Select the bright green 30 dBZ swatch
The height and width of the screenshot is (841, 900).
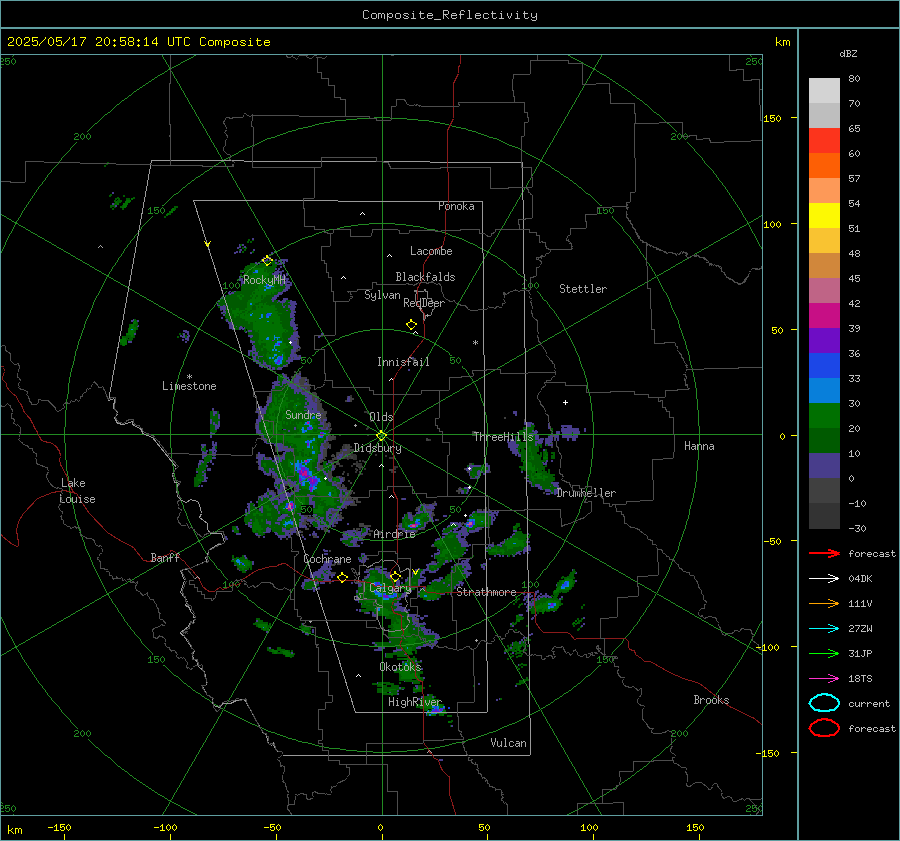pyautogui.click(x=824, y=416)
